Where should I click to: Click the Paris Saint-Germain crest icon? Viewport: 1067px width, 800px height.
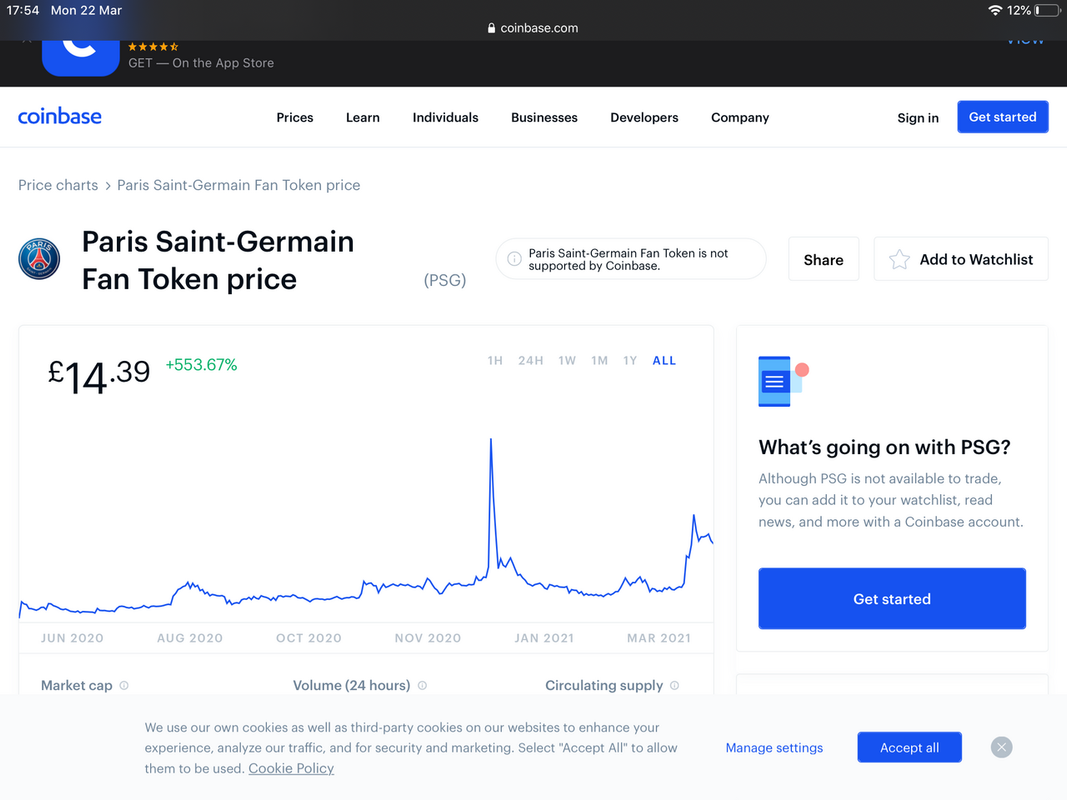click(39, 259)
